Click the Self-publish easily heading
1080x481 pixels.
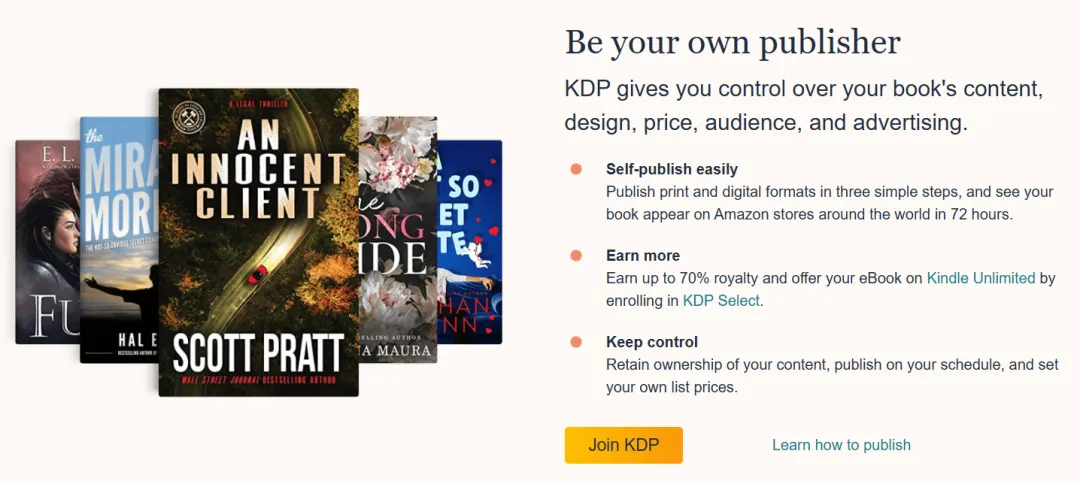point(672,169)
